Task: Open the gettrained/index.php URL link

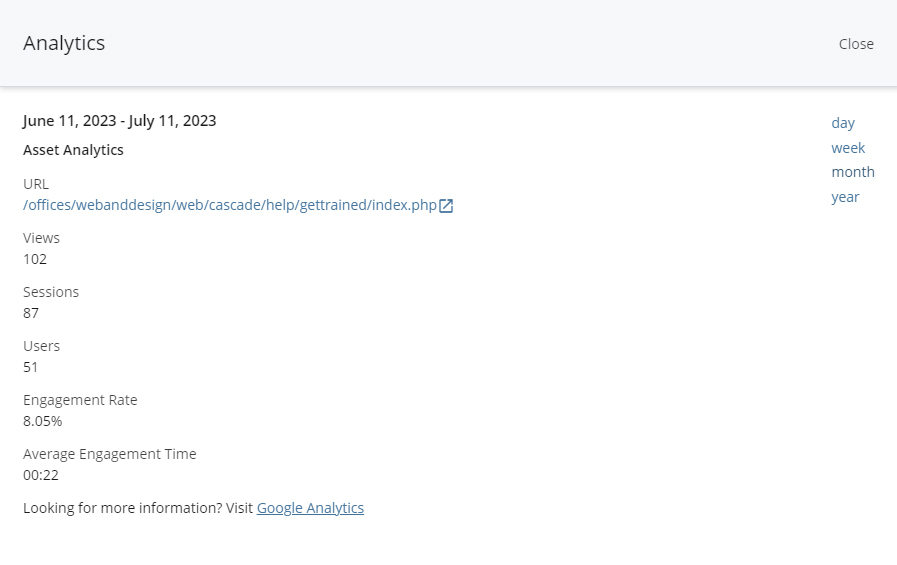Action: [230, 205]
